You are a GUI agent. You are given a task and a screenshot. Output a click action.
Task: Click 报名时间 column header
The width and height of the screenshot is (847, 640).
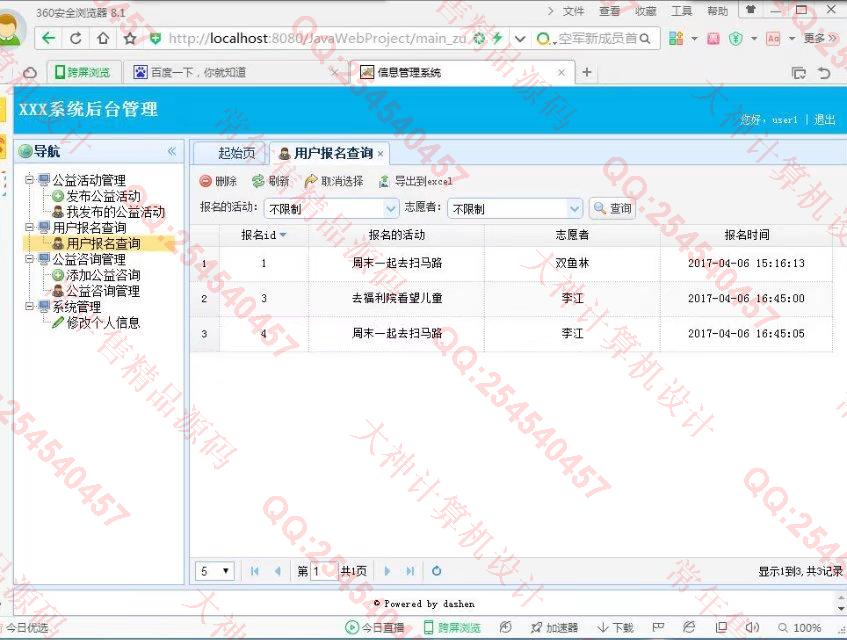click(x=747, y=235)
